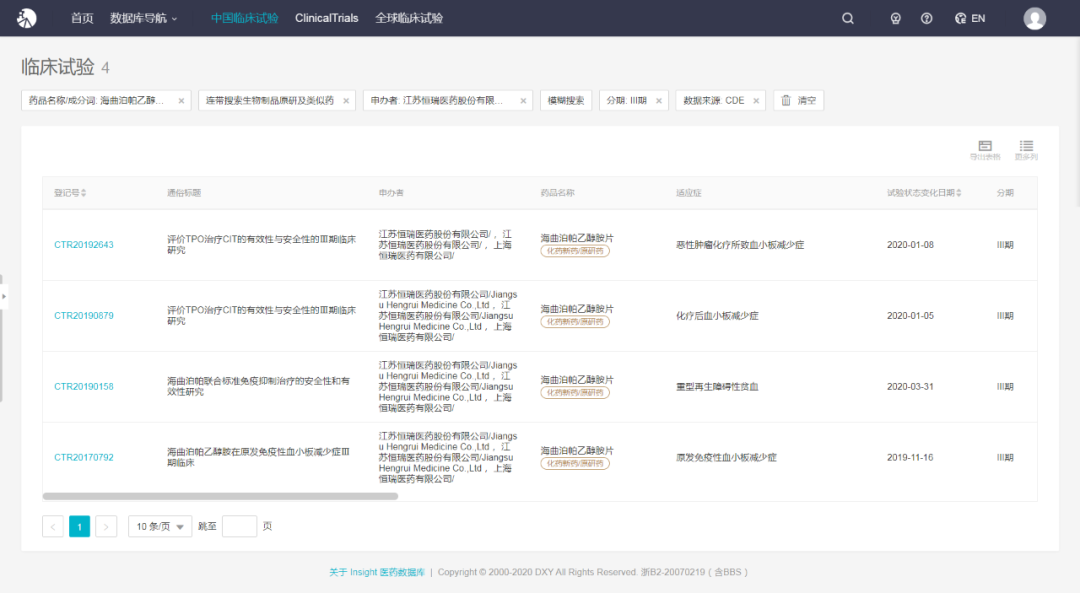Image resolution: width=1080 pixels, height=593 pixels.
Task: Sort by the 试验状态变化日期 column arrows
Action: tap(959, 193)
